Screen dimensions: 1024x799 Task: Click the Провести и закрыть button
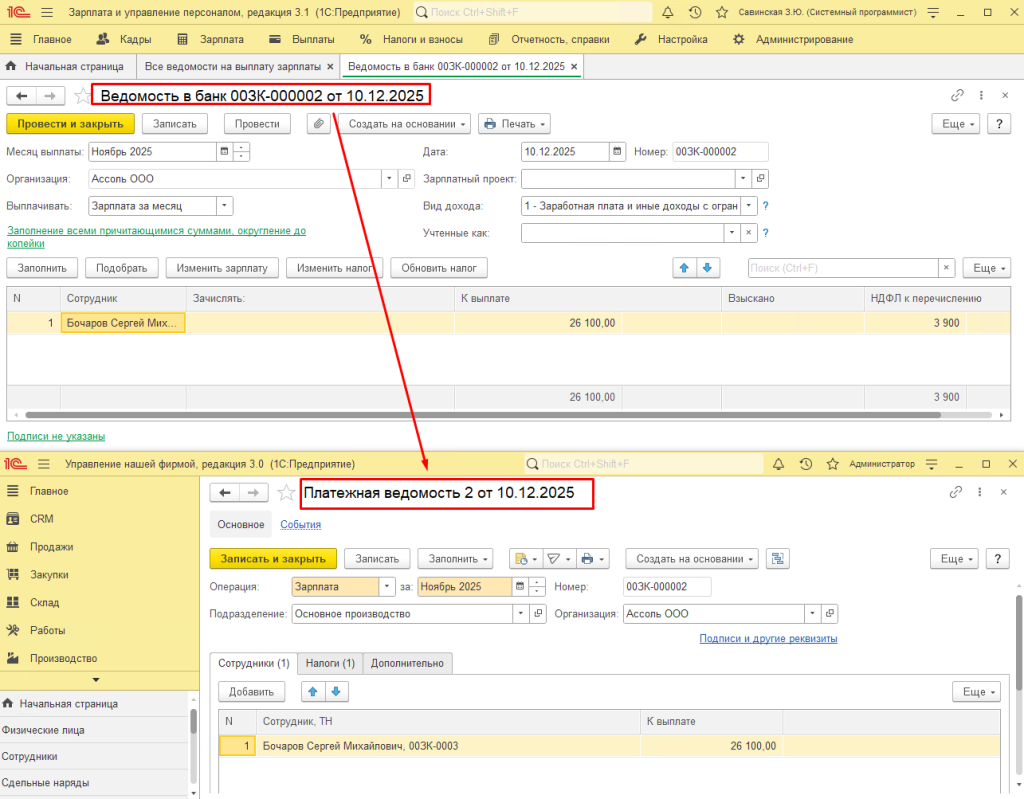[x=70, y=124]
